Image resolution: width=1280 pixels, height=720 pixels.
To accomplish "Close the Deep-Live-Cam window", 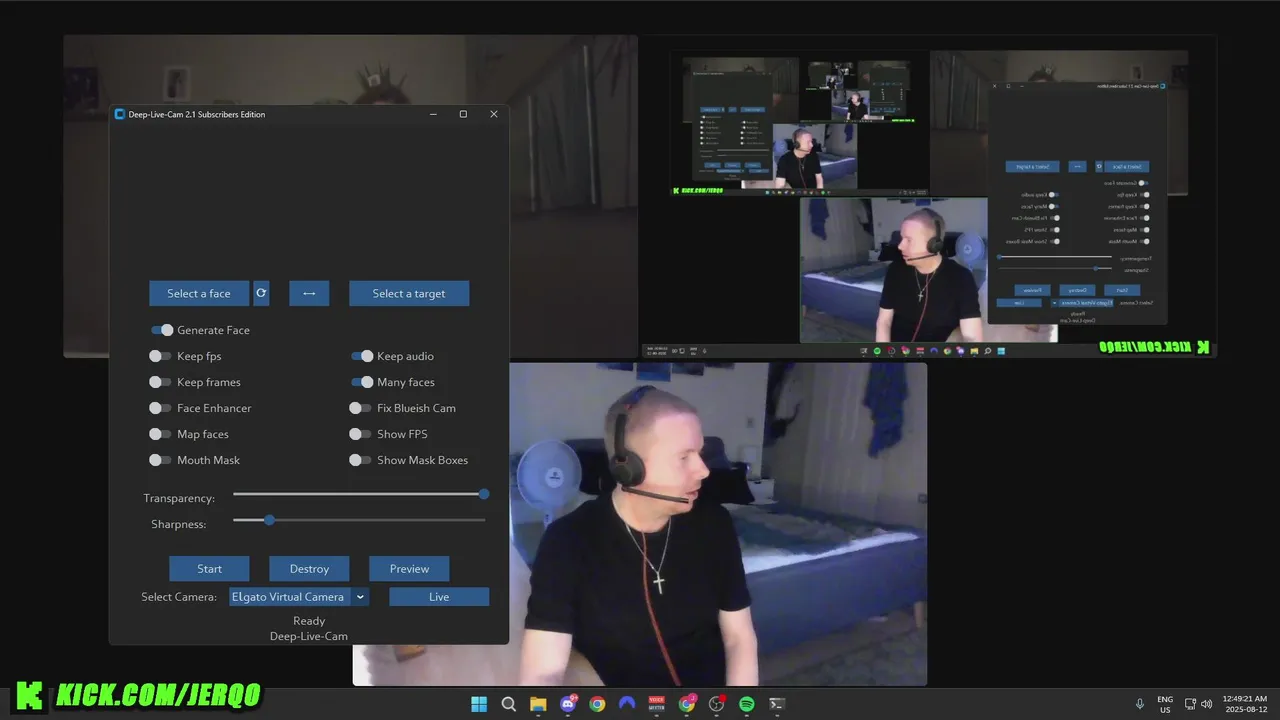I will 494,114.
